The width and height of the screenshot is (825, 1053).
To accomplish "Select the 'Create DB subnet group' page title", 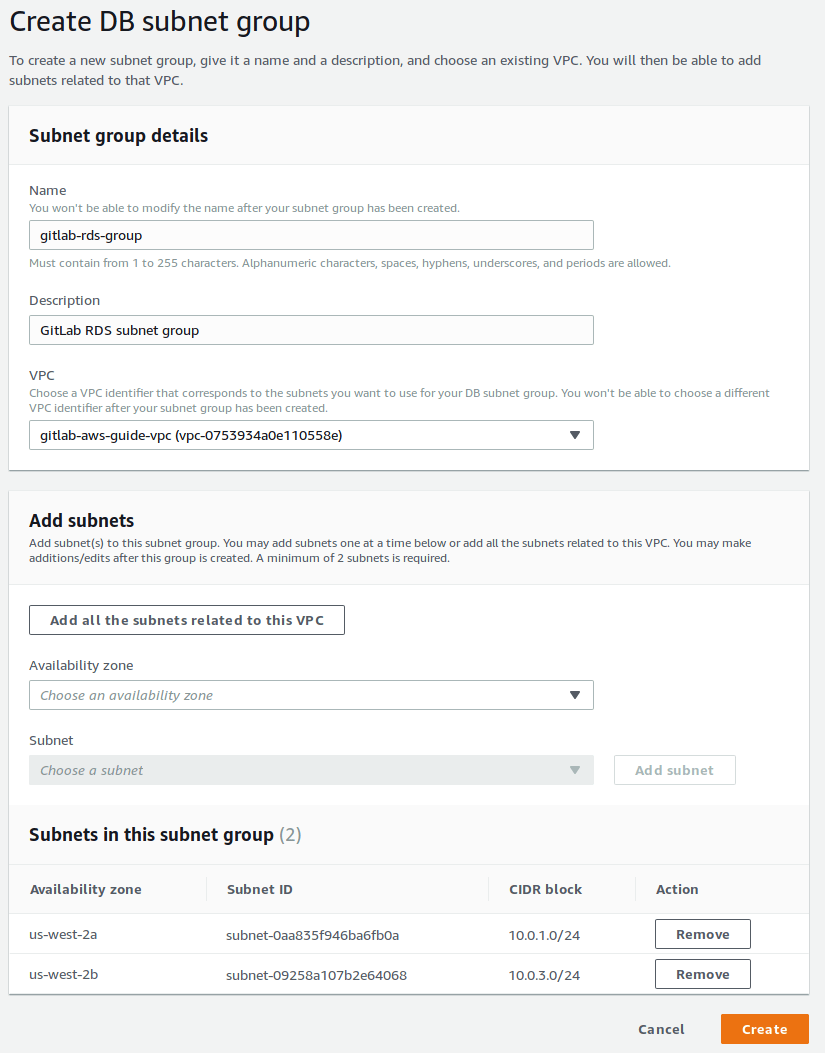I will [158, 21].
